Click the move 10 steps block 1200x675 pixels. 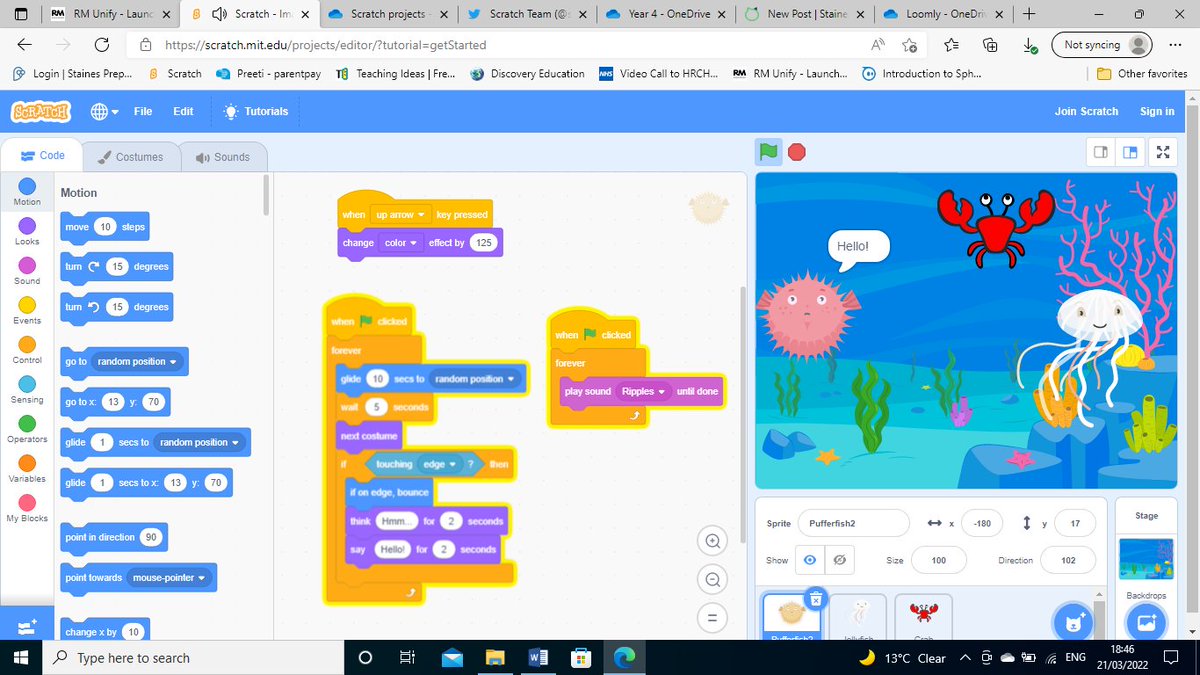pos(107,227)
